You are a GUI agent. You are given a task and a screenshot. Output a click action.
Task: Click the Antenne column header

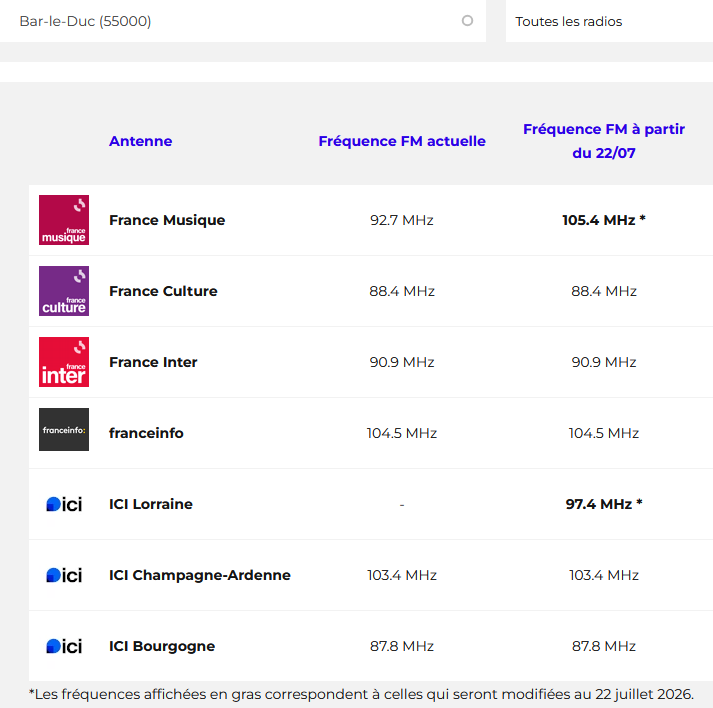point(141,141)
